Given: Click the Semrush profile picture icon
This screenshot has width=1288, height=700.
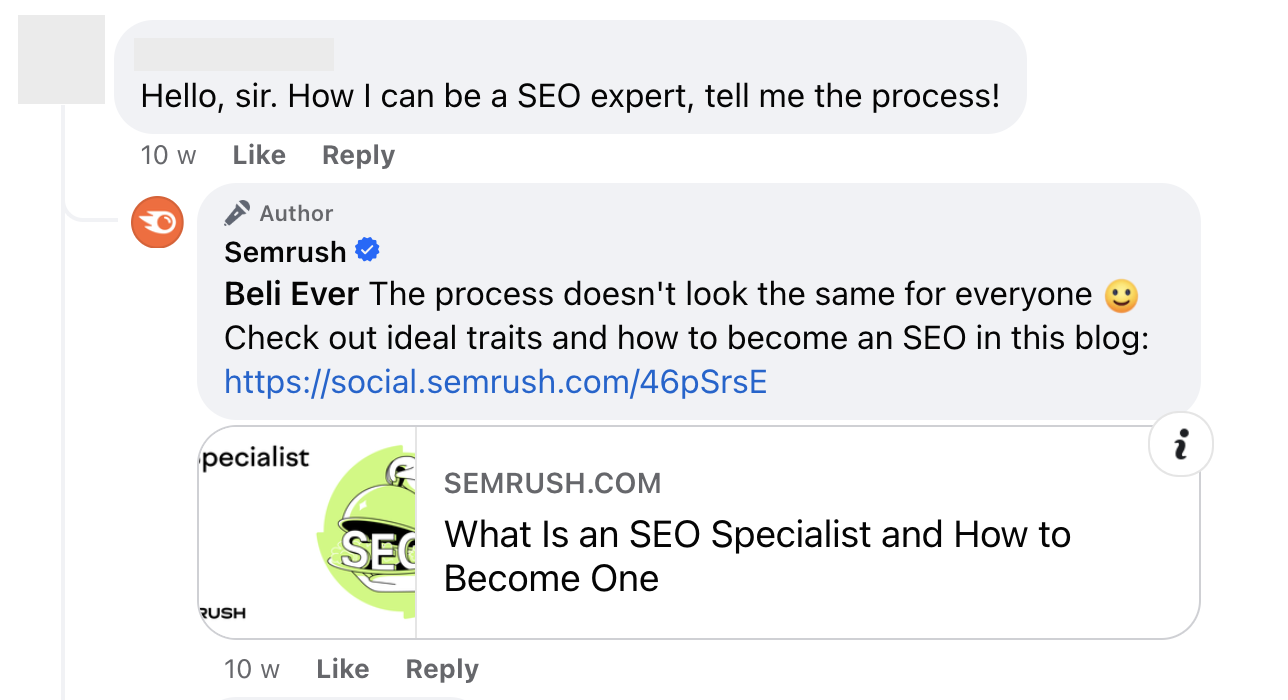Looking at the screenshot, I should click(157, 221).
